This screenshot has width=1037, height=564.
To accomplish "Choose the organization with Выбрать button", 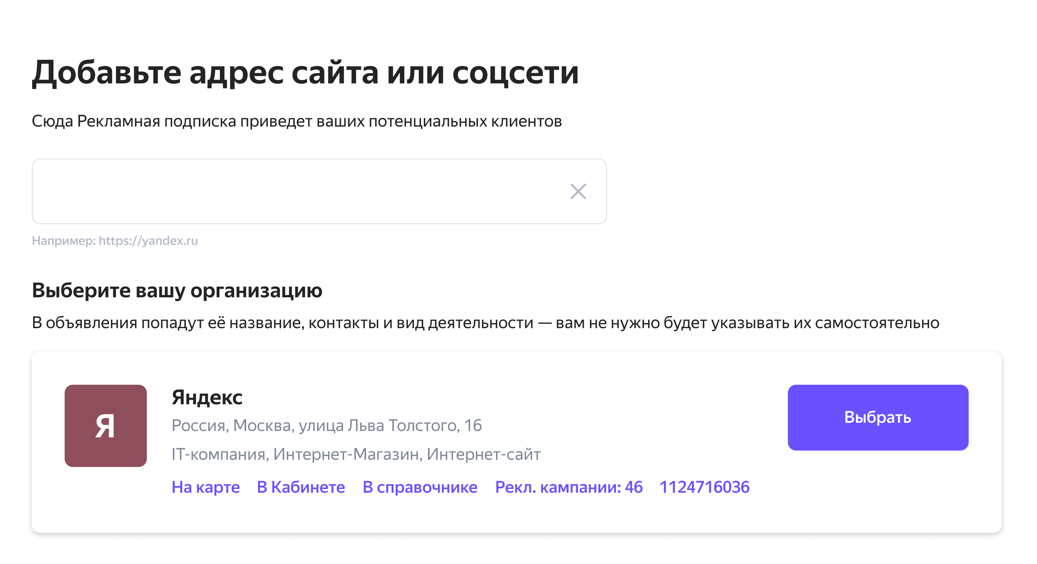I will 878,417.
